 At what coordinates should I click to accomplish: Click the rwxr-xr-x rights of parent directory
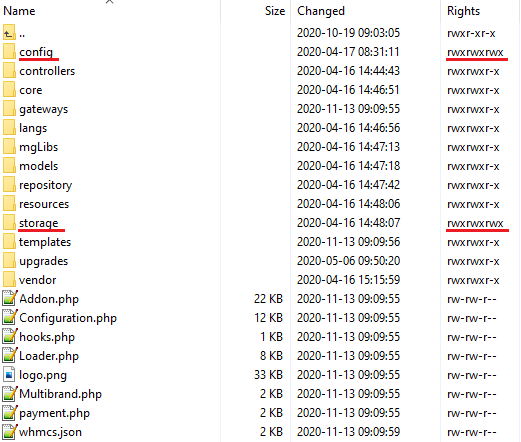pyautogui.click(x=471, y=34)
